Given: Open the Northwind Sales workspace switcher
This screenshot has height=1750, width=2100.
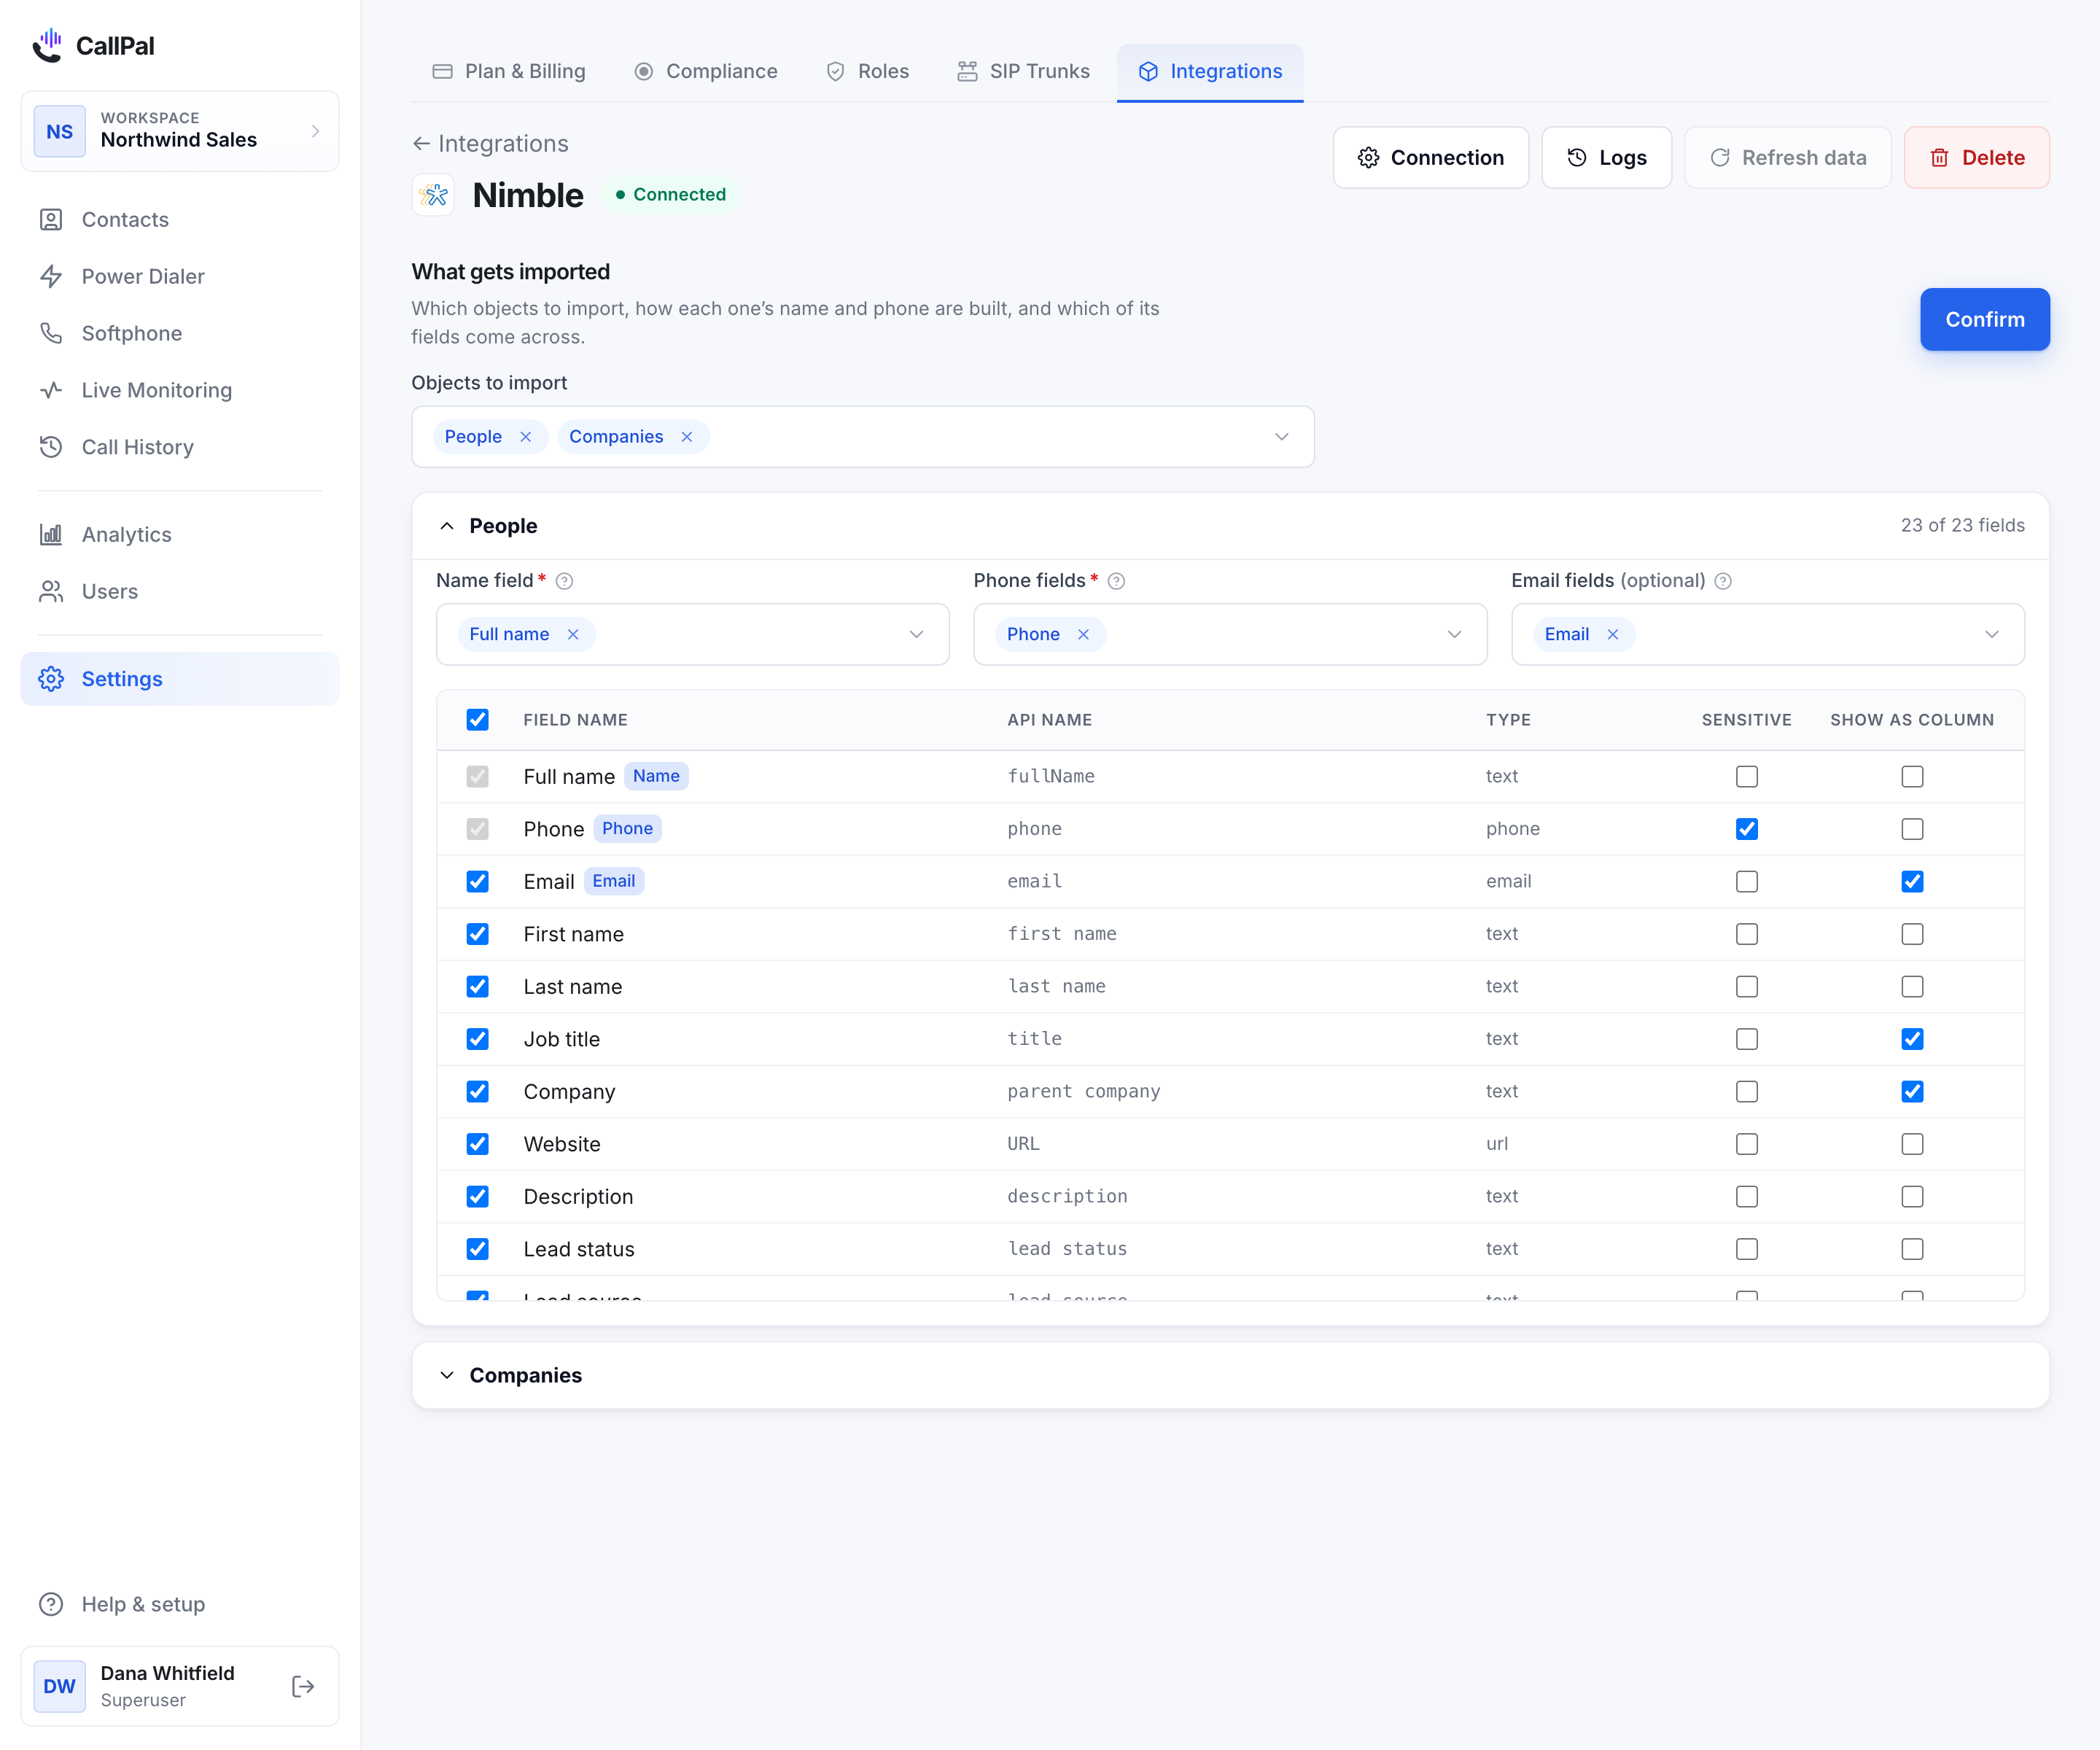Looking at the screenshot, I should click(180, 131).
